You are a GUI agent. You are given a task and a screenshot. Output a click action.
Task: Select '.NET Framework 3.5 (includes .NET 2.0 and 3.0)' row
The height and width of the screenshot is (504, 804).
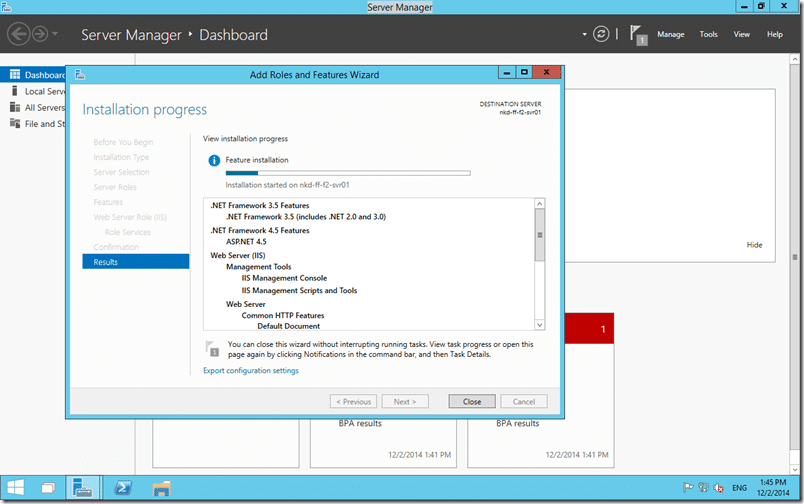point(306,216)
